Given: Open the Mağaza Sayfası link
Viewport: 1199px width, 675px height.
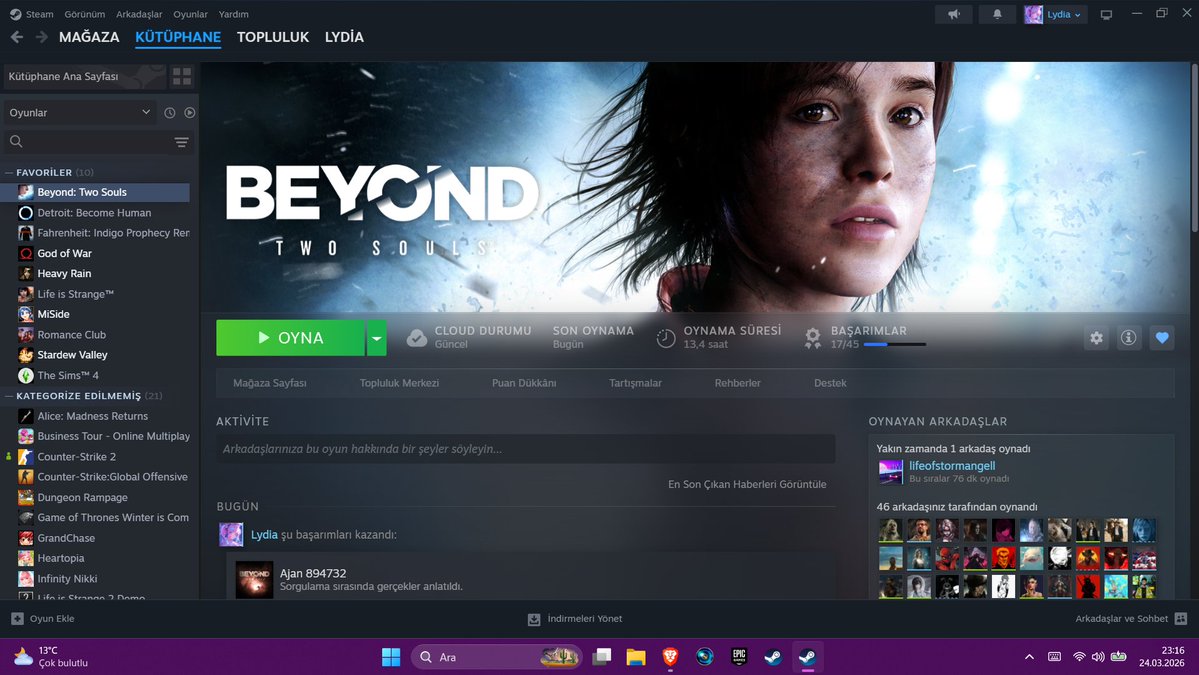Looking at the screenshot, I should point(270,383).
